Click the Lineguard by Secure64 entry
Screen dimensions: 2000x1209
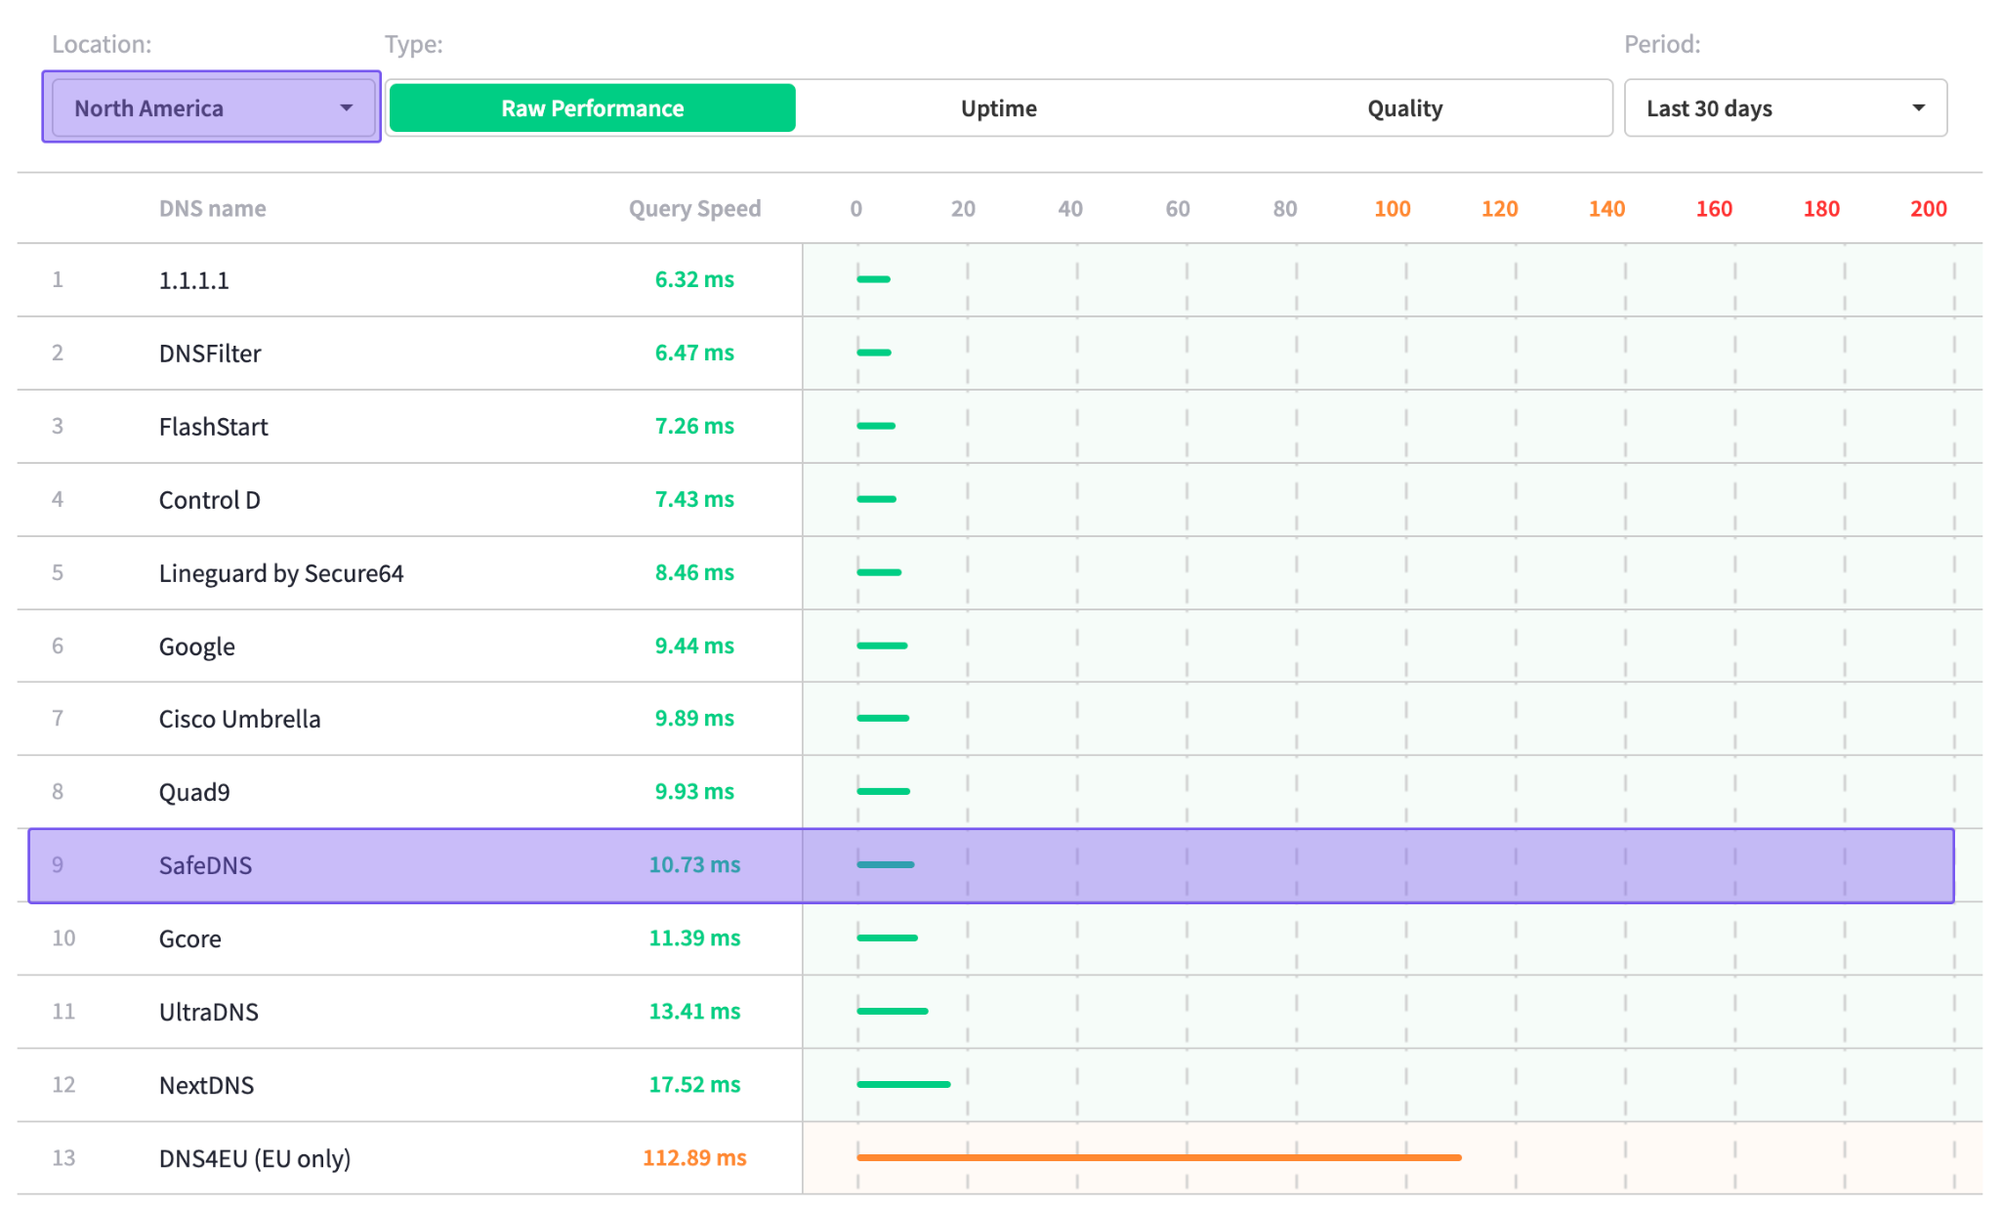coord(281,573)
